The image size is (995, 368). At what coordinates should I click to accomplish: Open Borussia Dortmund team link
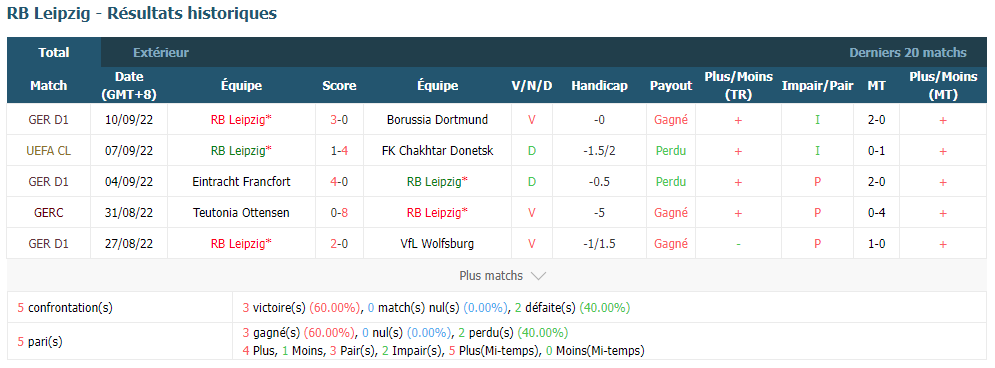tap(437, 119)
